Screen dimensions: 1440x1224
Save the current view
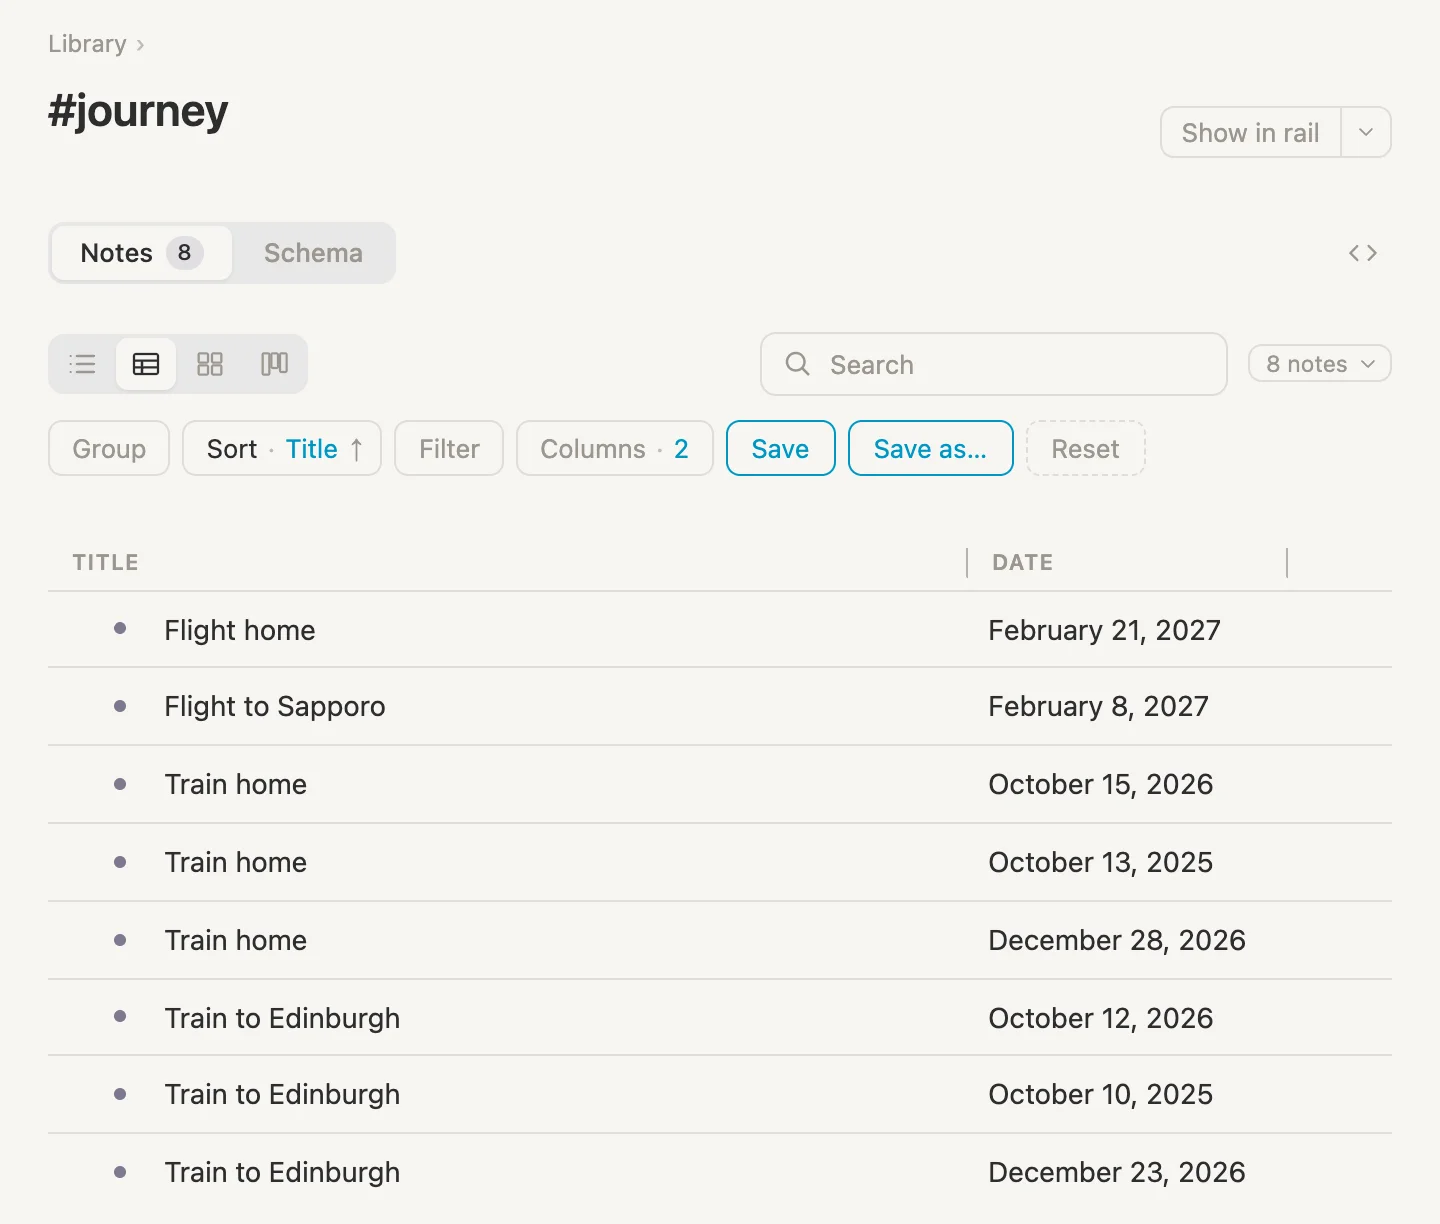tap(781, 449)
